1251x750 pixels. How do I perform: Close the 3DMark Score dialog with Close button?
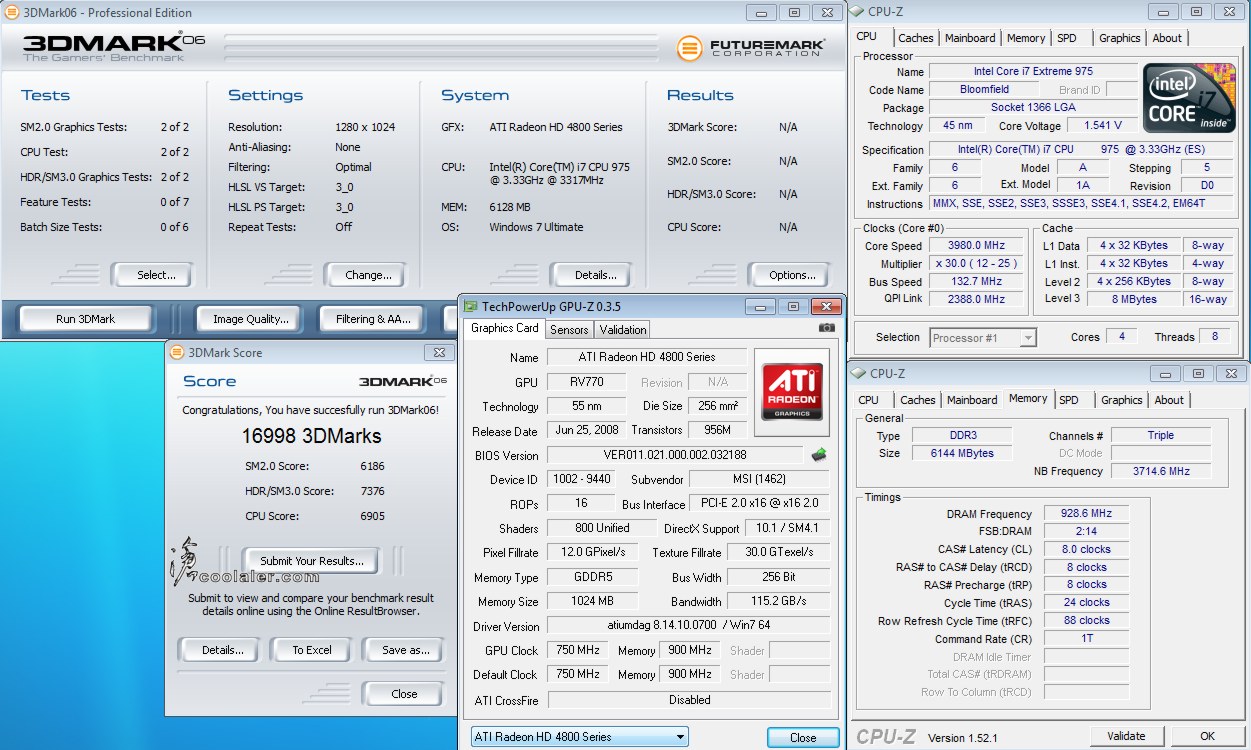tap(403, 694)
